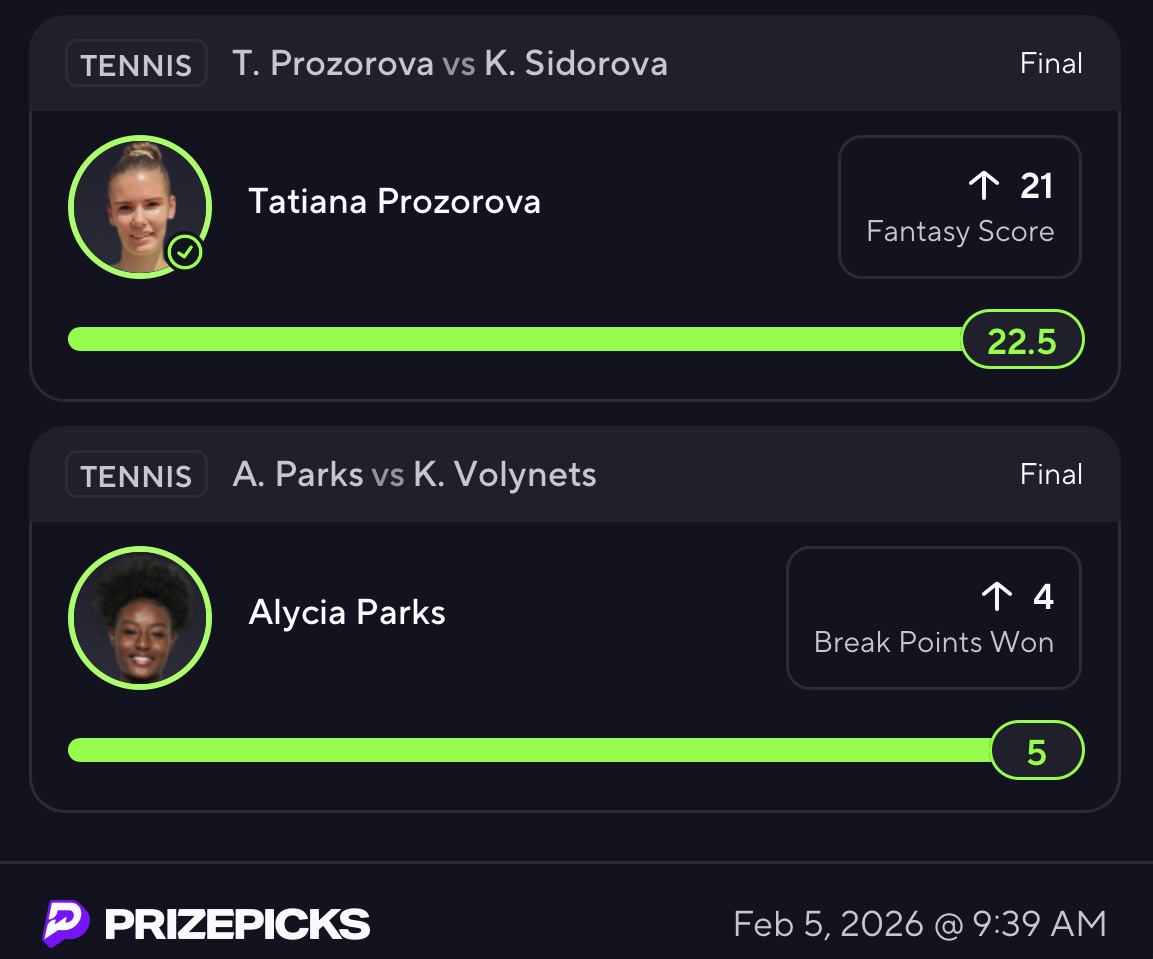This screenshot has height=959, width=1153.
Task: Click the Tatiana Prozorova player name
Action: (x=394, y=202)
